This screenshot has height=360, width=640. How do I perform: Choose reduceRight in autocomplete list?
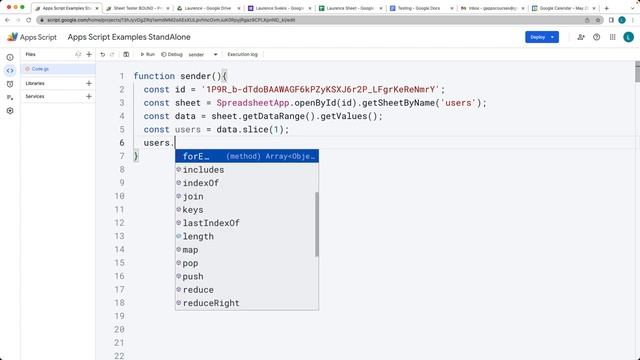[x=247, y=303]
